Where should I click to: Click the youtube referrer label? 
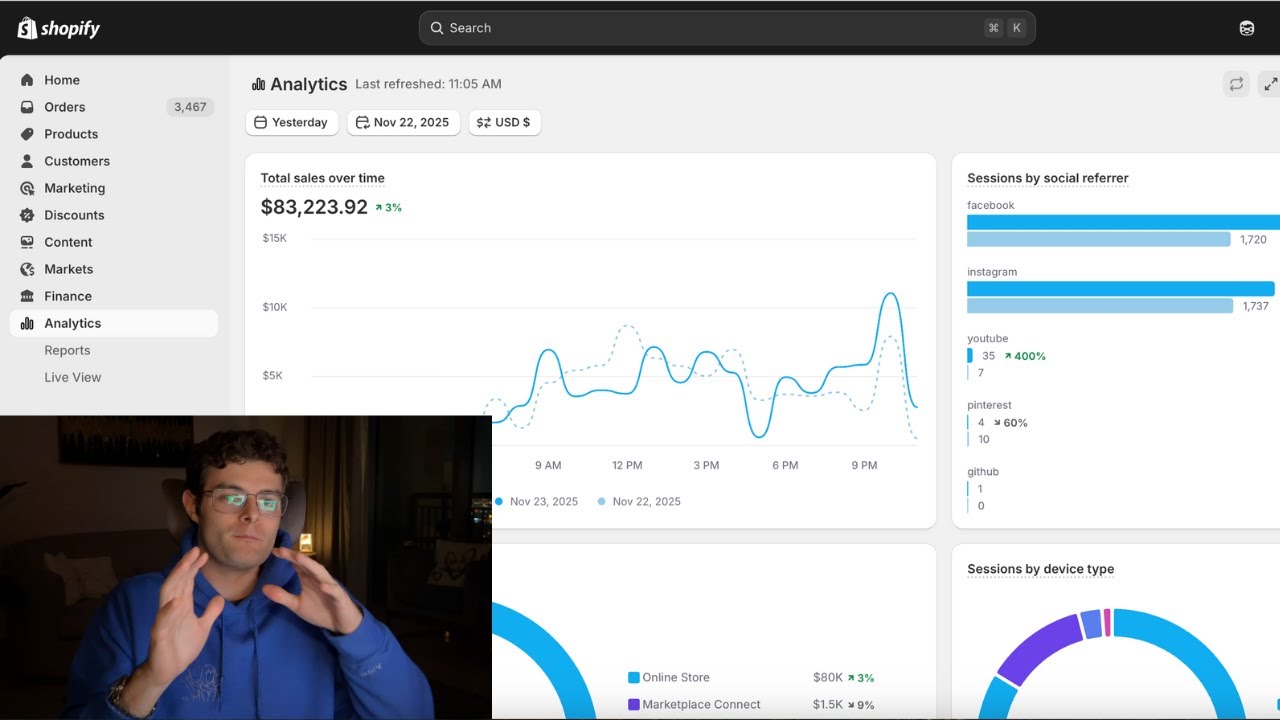point(987,339)
